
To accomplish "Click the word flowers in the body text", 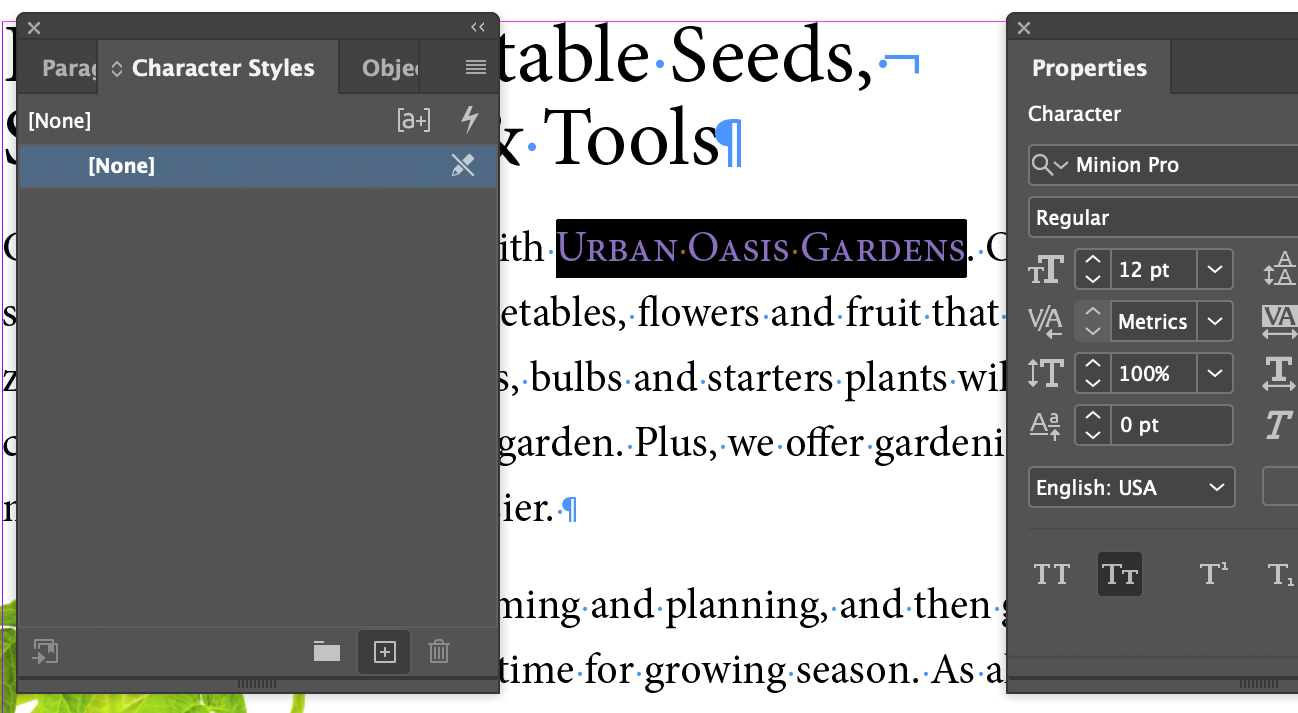I will [699, 314].
